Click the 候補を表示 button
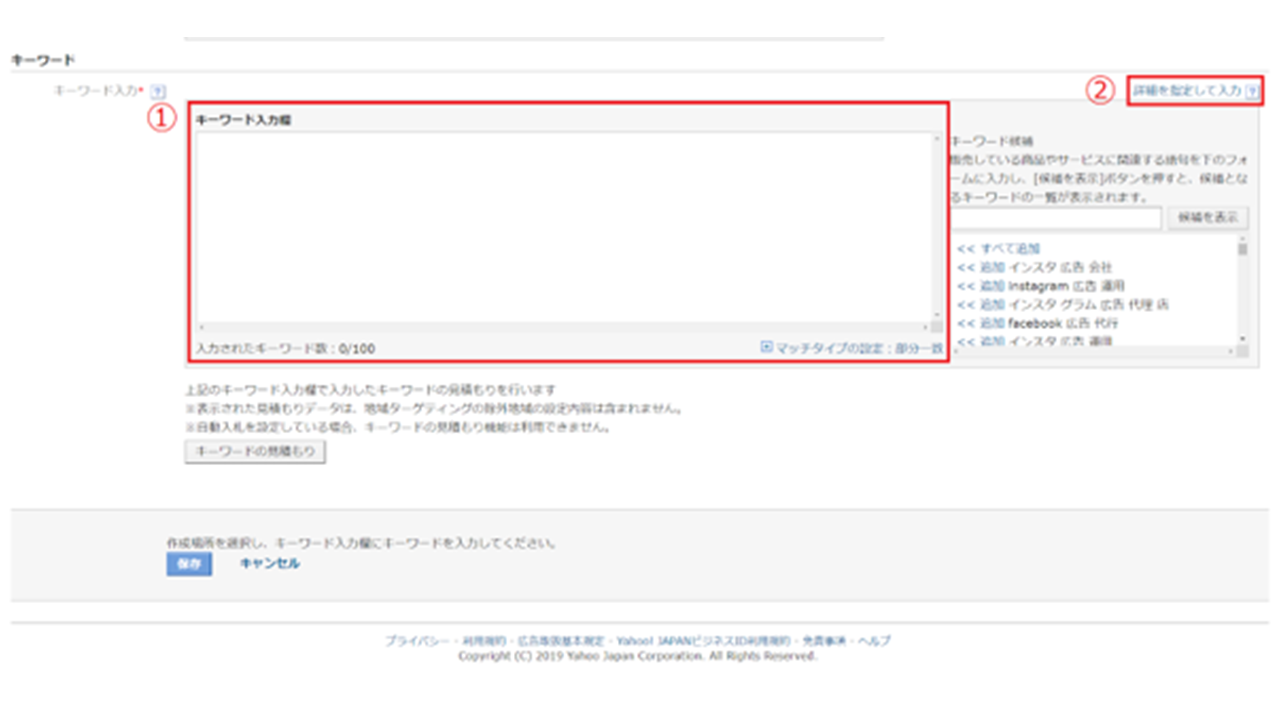This screenshot has width=1280, height=720. coord(1208,218)
